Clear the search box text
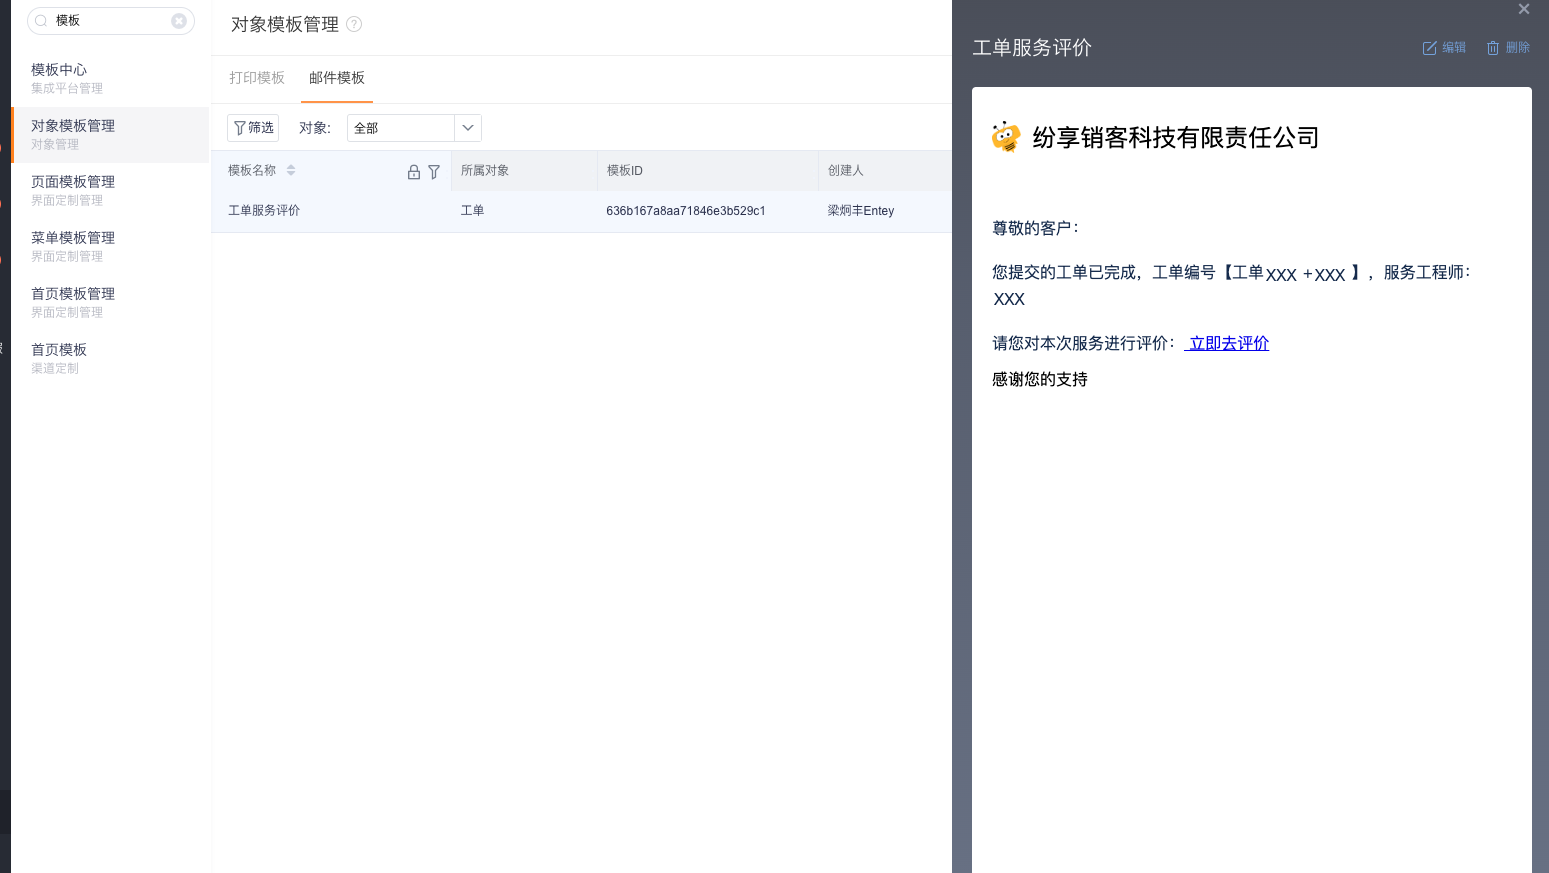Image resolution: width=1549 pixels, height=873 pixels. point(179,21)
